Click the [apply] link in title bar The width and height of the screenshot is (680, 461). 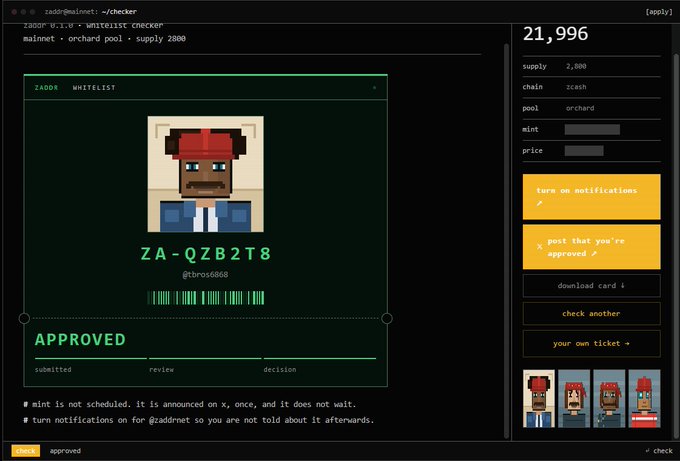[659, 12]
